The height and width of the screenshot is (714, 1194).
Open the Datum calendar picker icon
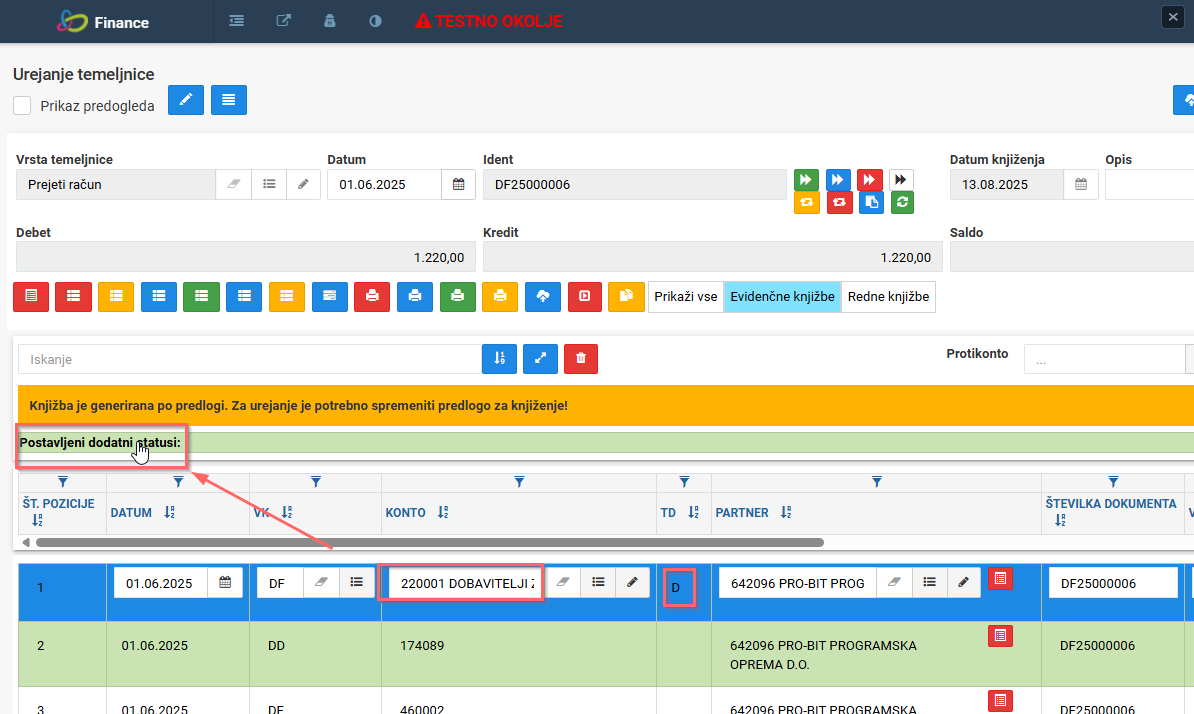[x=458, y=184]
